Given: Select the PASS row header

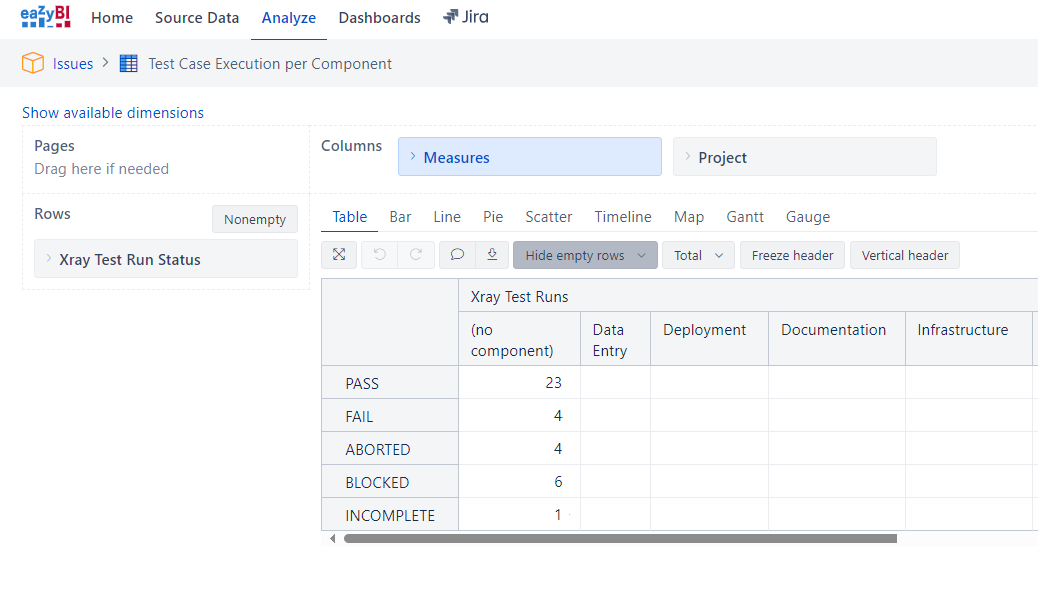Looking at the screenshot, I should 390,383.
